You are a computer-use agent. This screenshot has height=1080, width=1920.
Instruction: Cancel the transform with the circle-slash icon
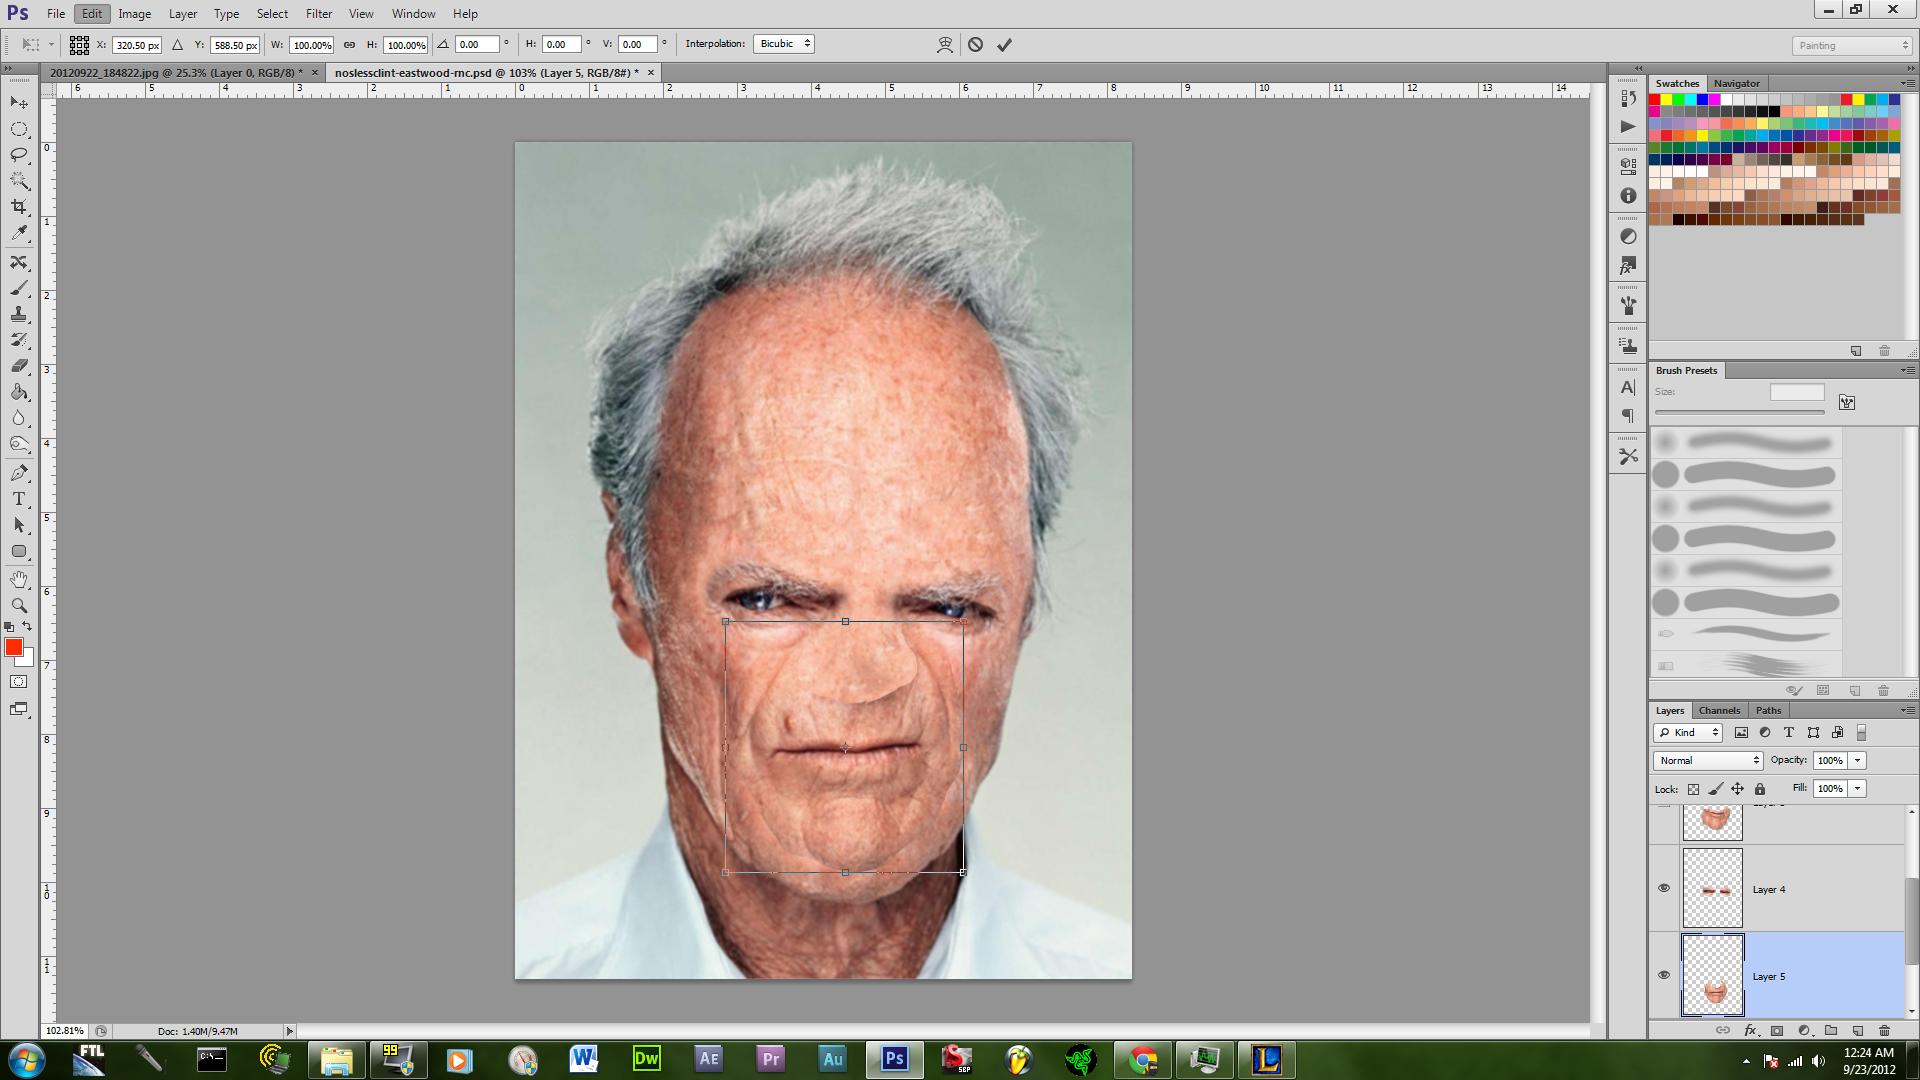975,45
